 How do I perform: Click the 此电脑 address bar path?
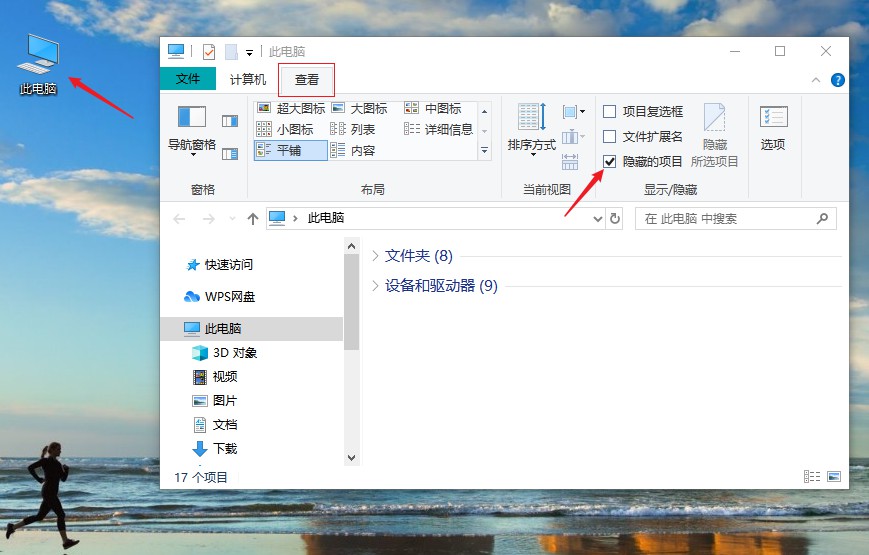tap(326, 218)
